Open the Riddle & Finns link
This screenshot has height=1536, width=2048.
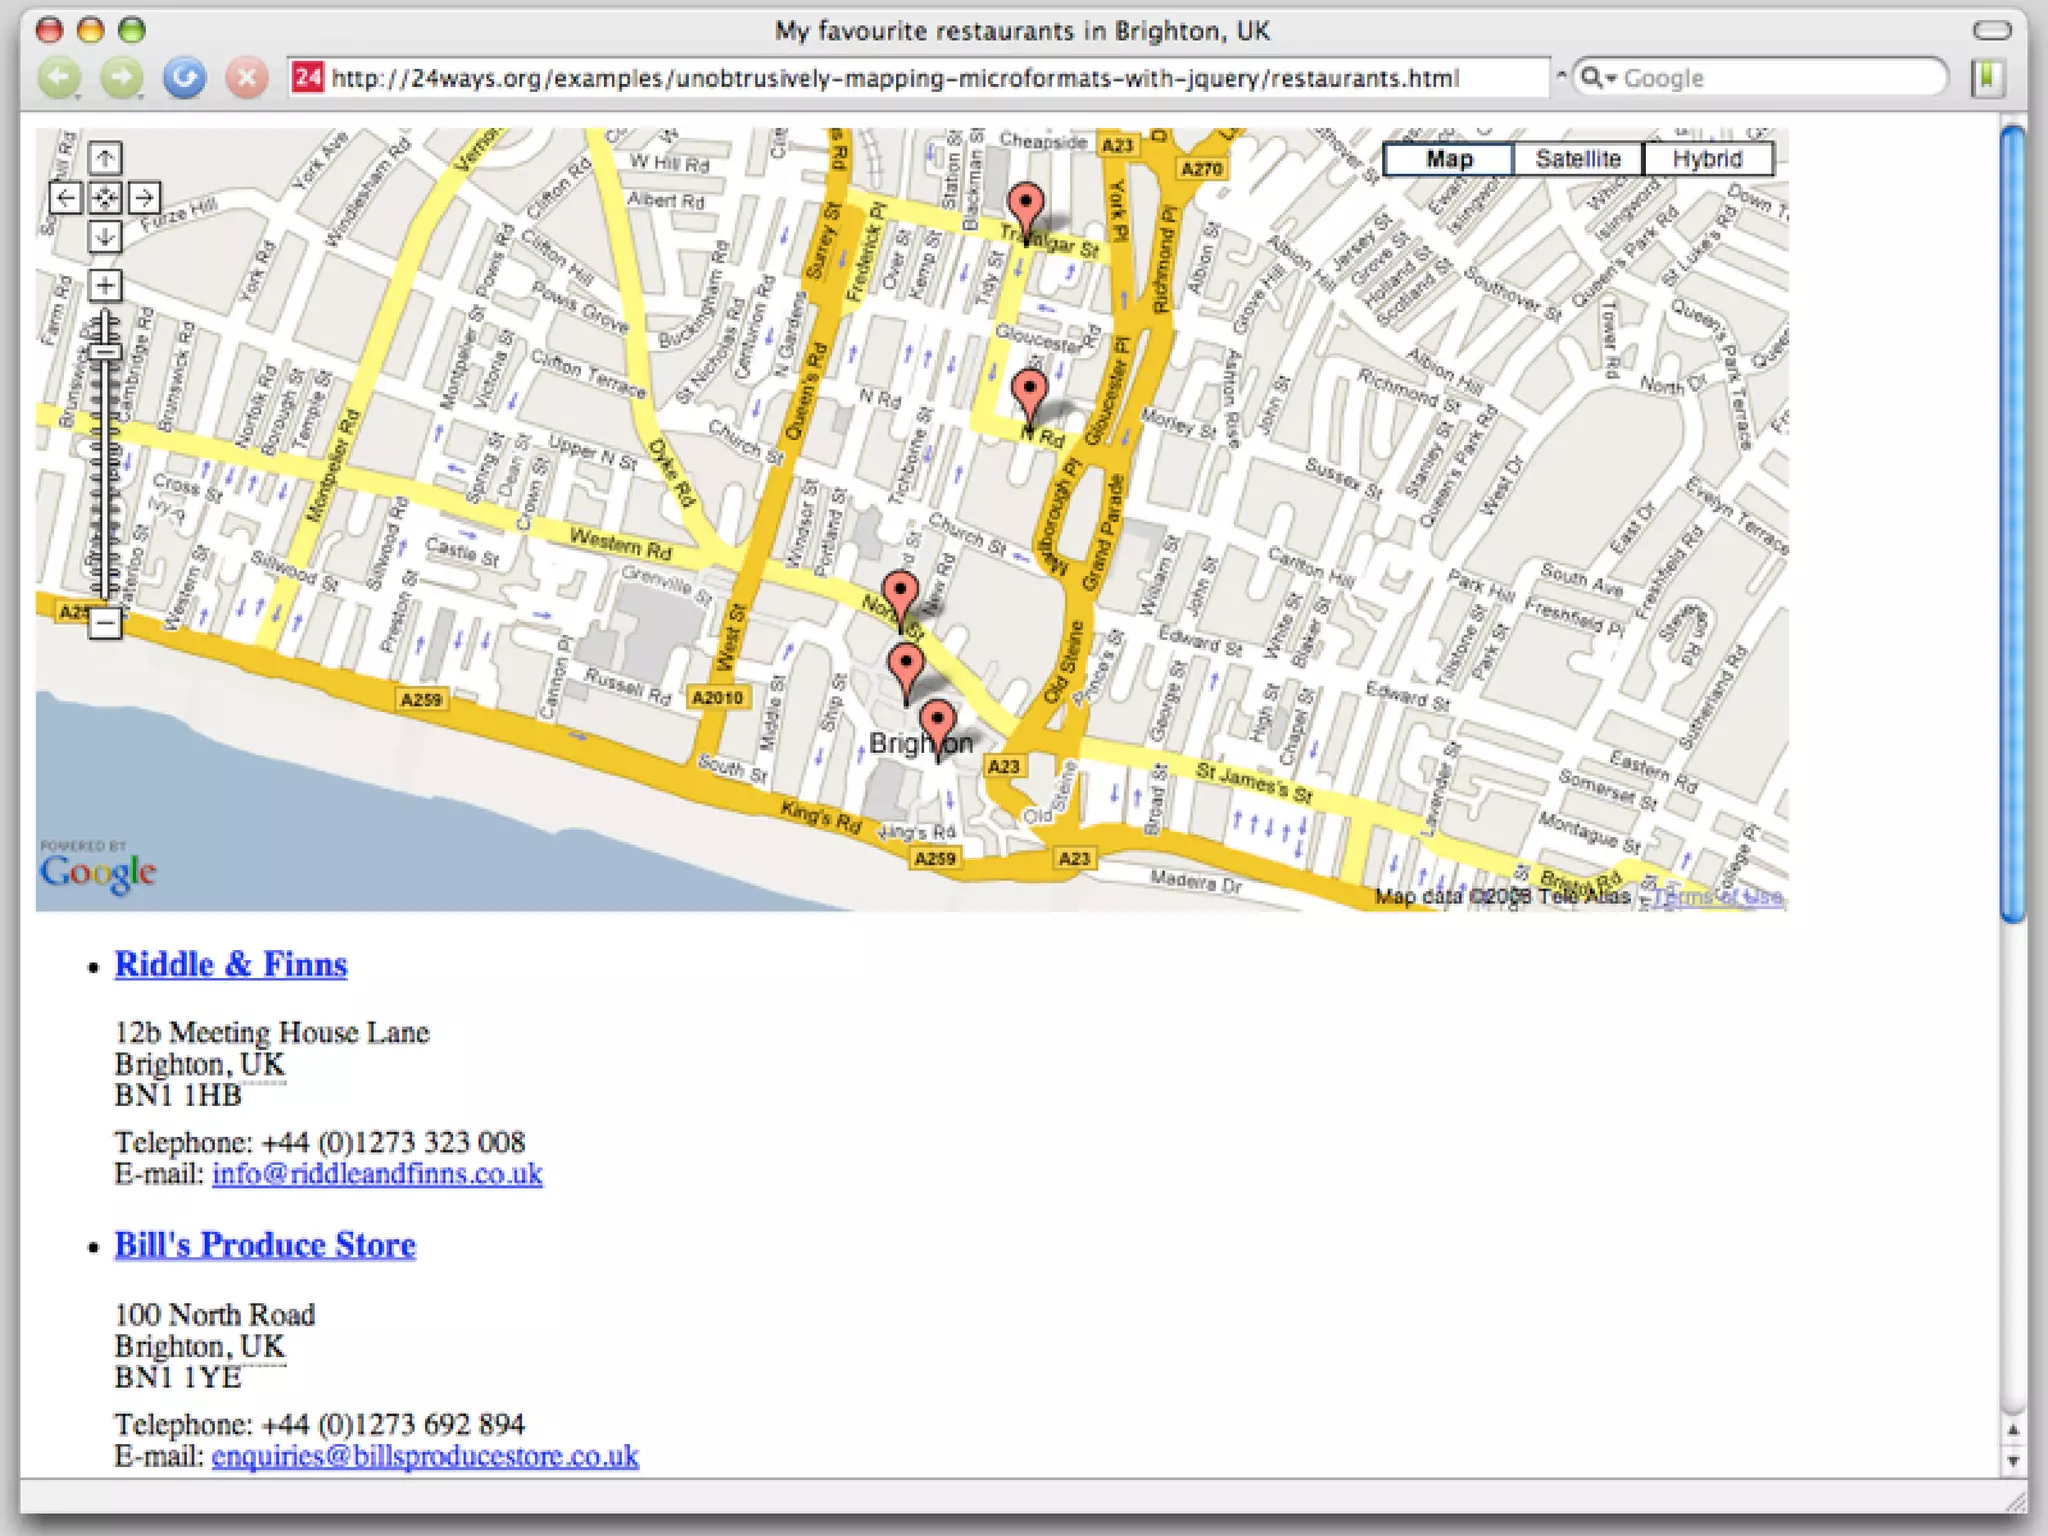(x=231, y=964)
